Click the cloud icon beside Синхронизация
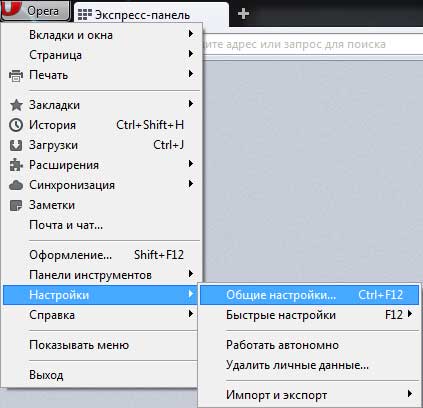Viewport: 423px width, 408px height. click(16, 185)
